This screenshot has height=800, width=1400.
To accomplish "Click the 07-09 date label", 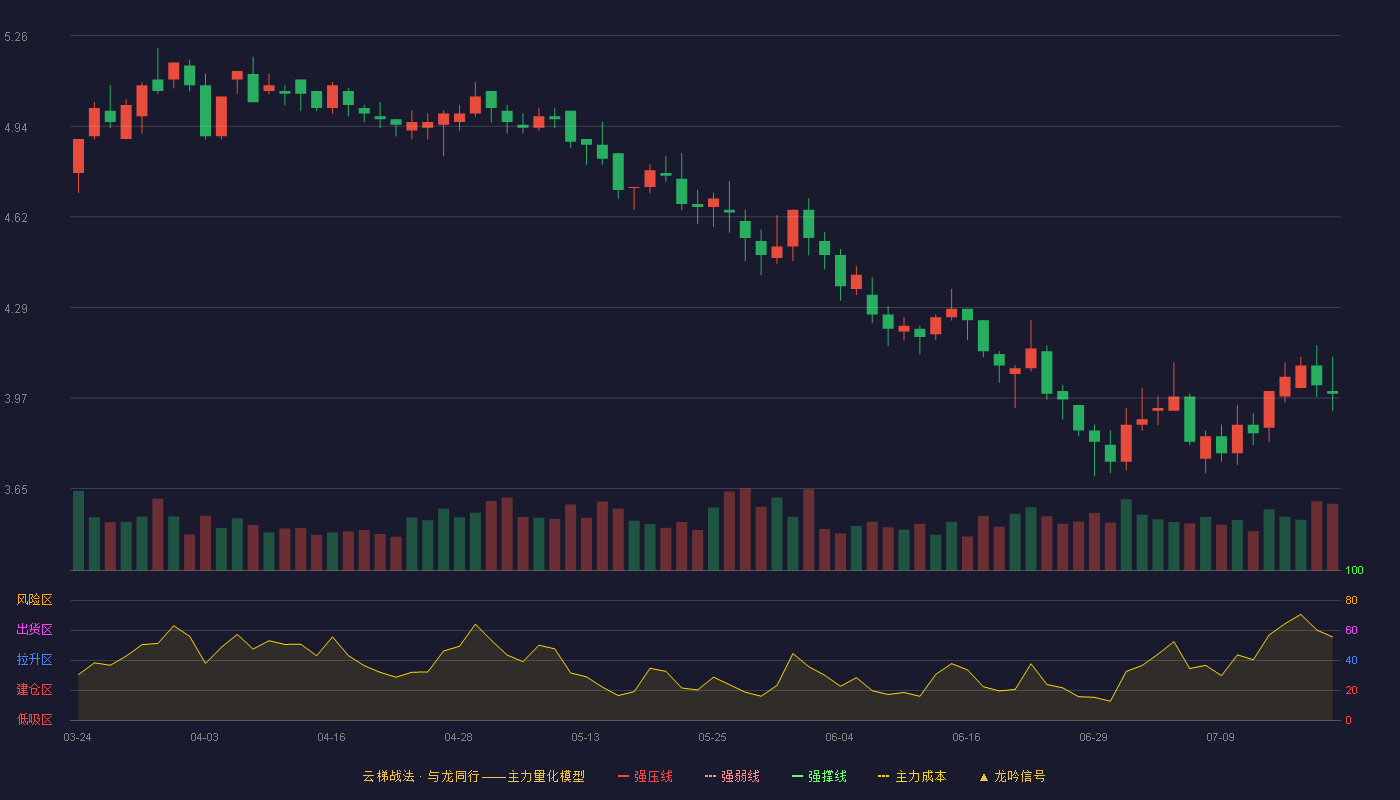I will (1220, 737).
